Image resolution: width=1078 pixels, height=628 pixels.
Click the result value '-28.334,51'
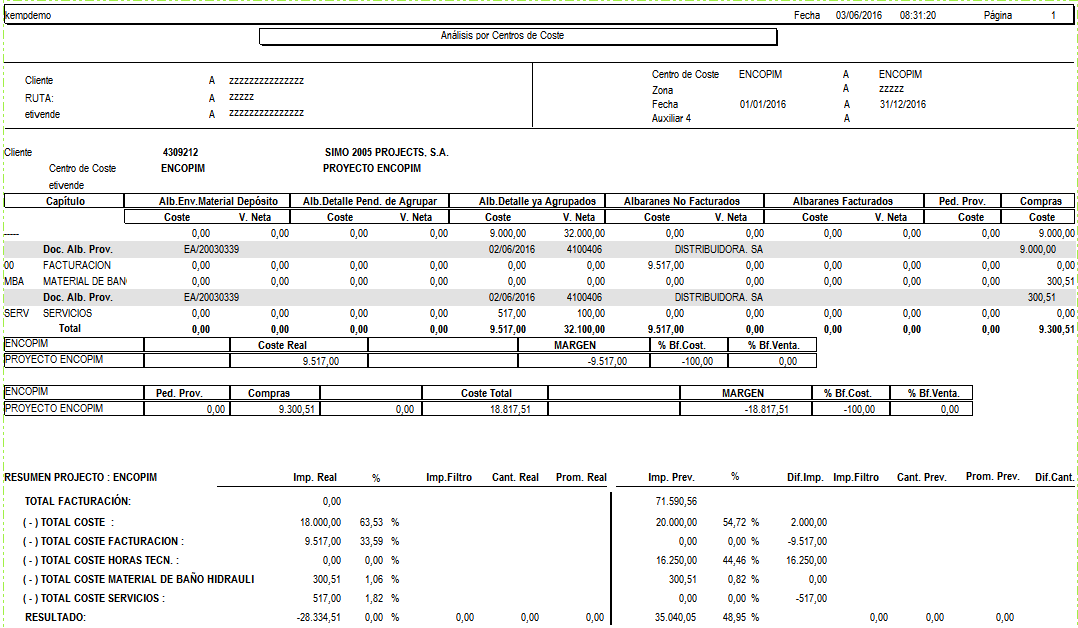tap(318, 618)
